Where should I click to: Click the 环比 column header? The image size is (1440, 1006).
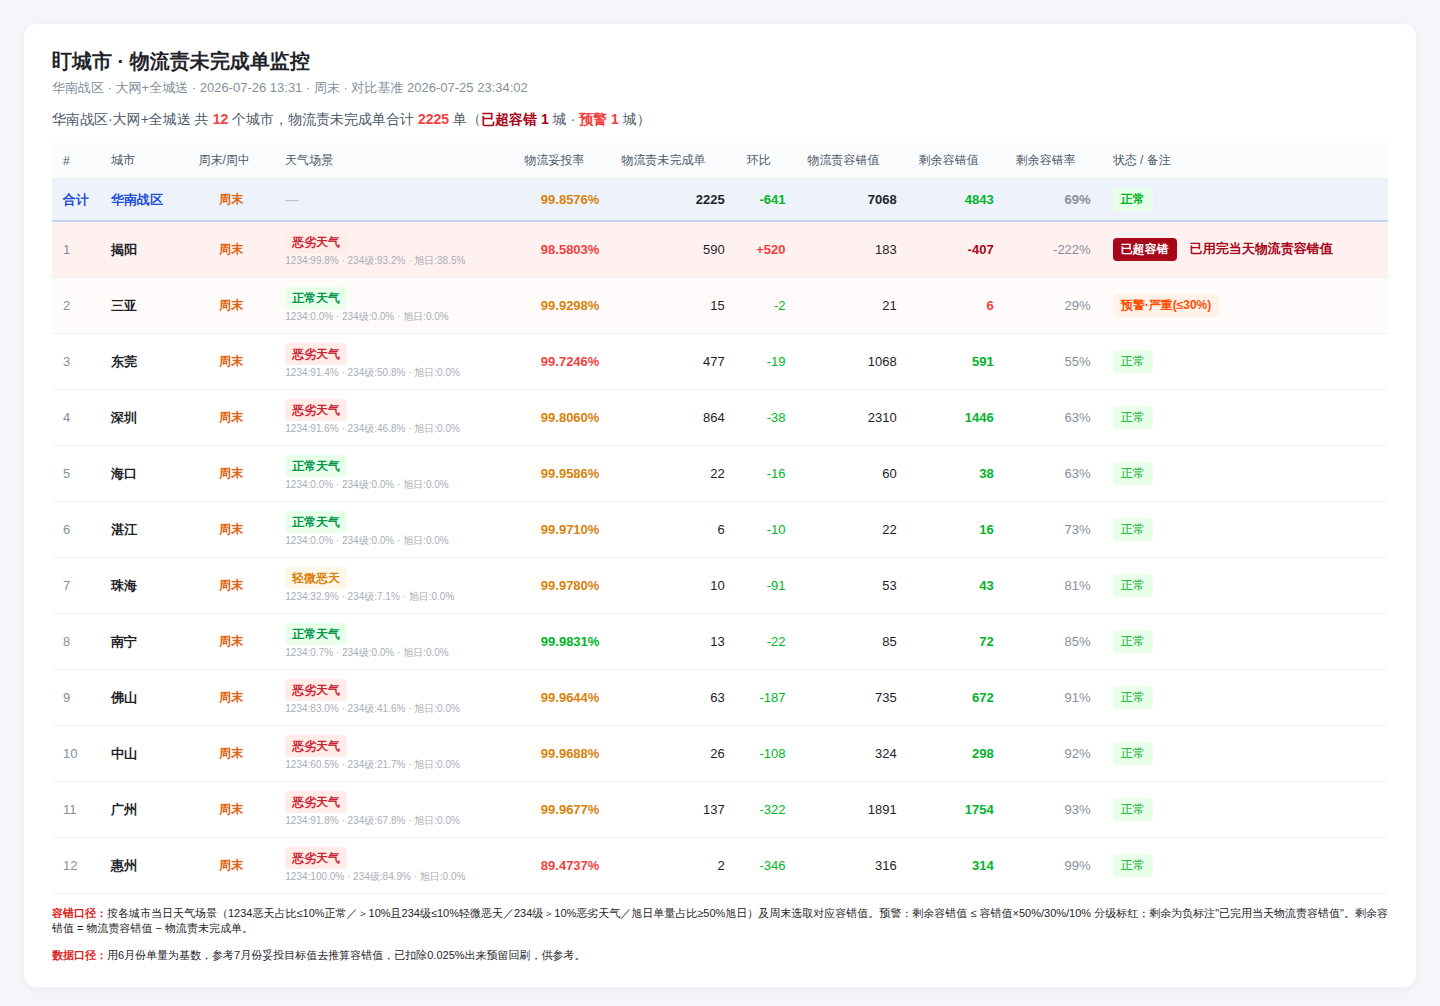click(758, 160)
